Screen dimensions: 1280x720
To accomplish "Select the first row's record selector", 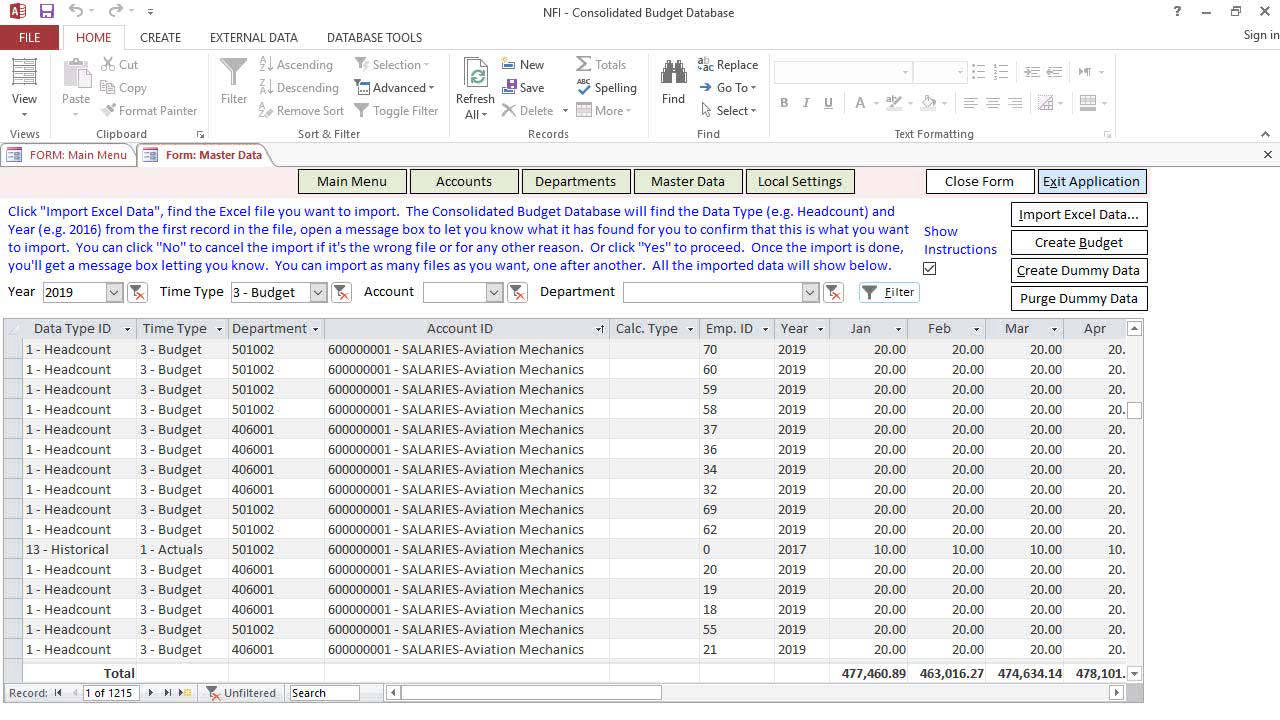I will click(x=13, y=350).
